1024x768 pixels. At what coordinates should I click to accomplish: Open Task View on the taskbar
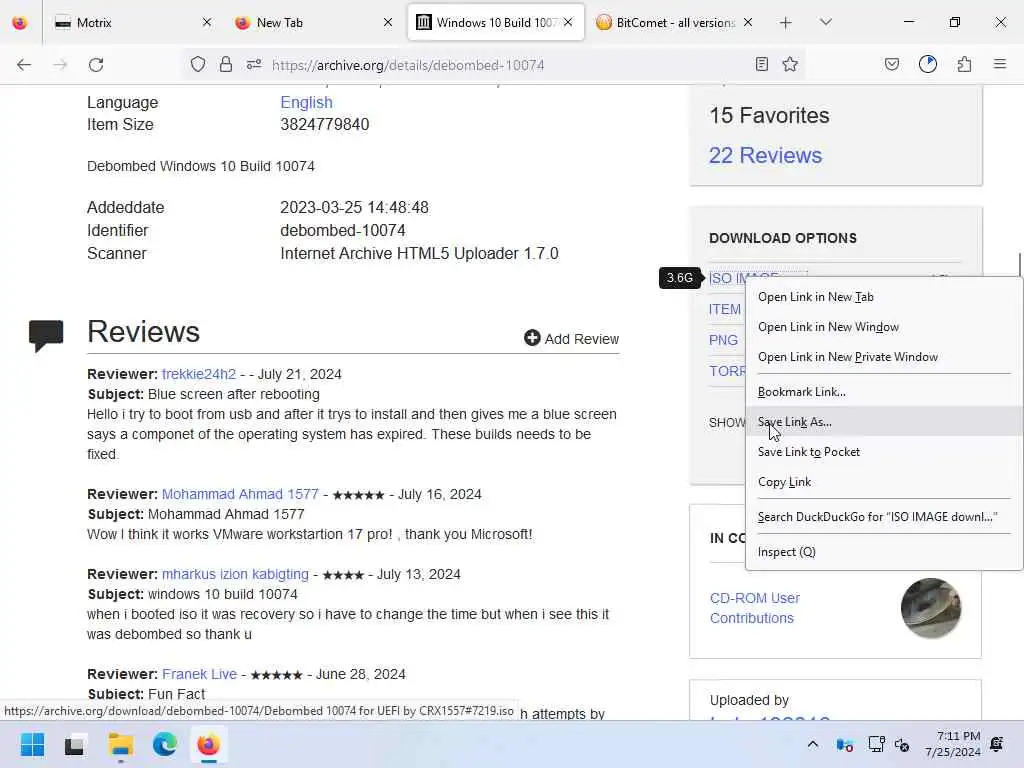[x=74, y=744]
